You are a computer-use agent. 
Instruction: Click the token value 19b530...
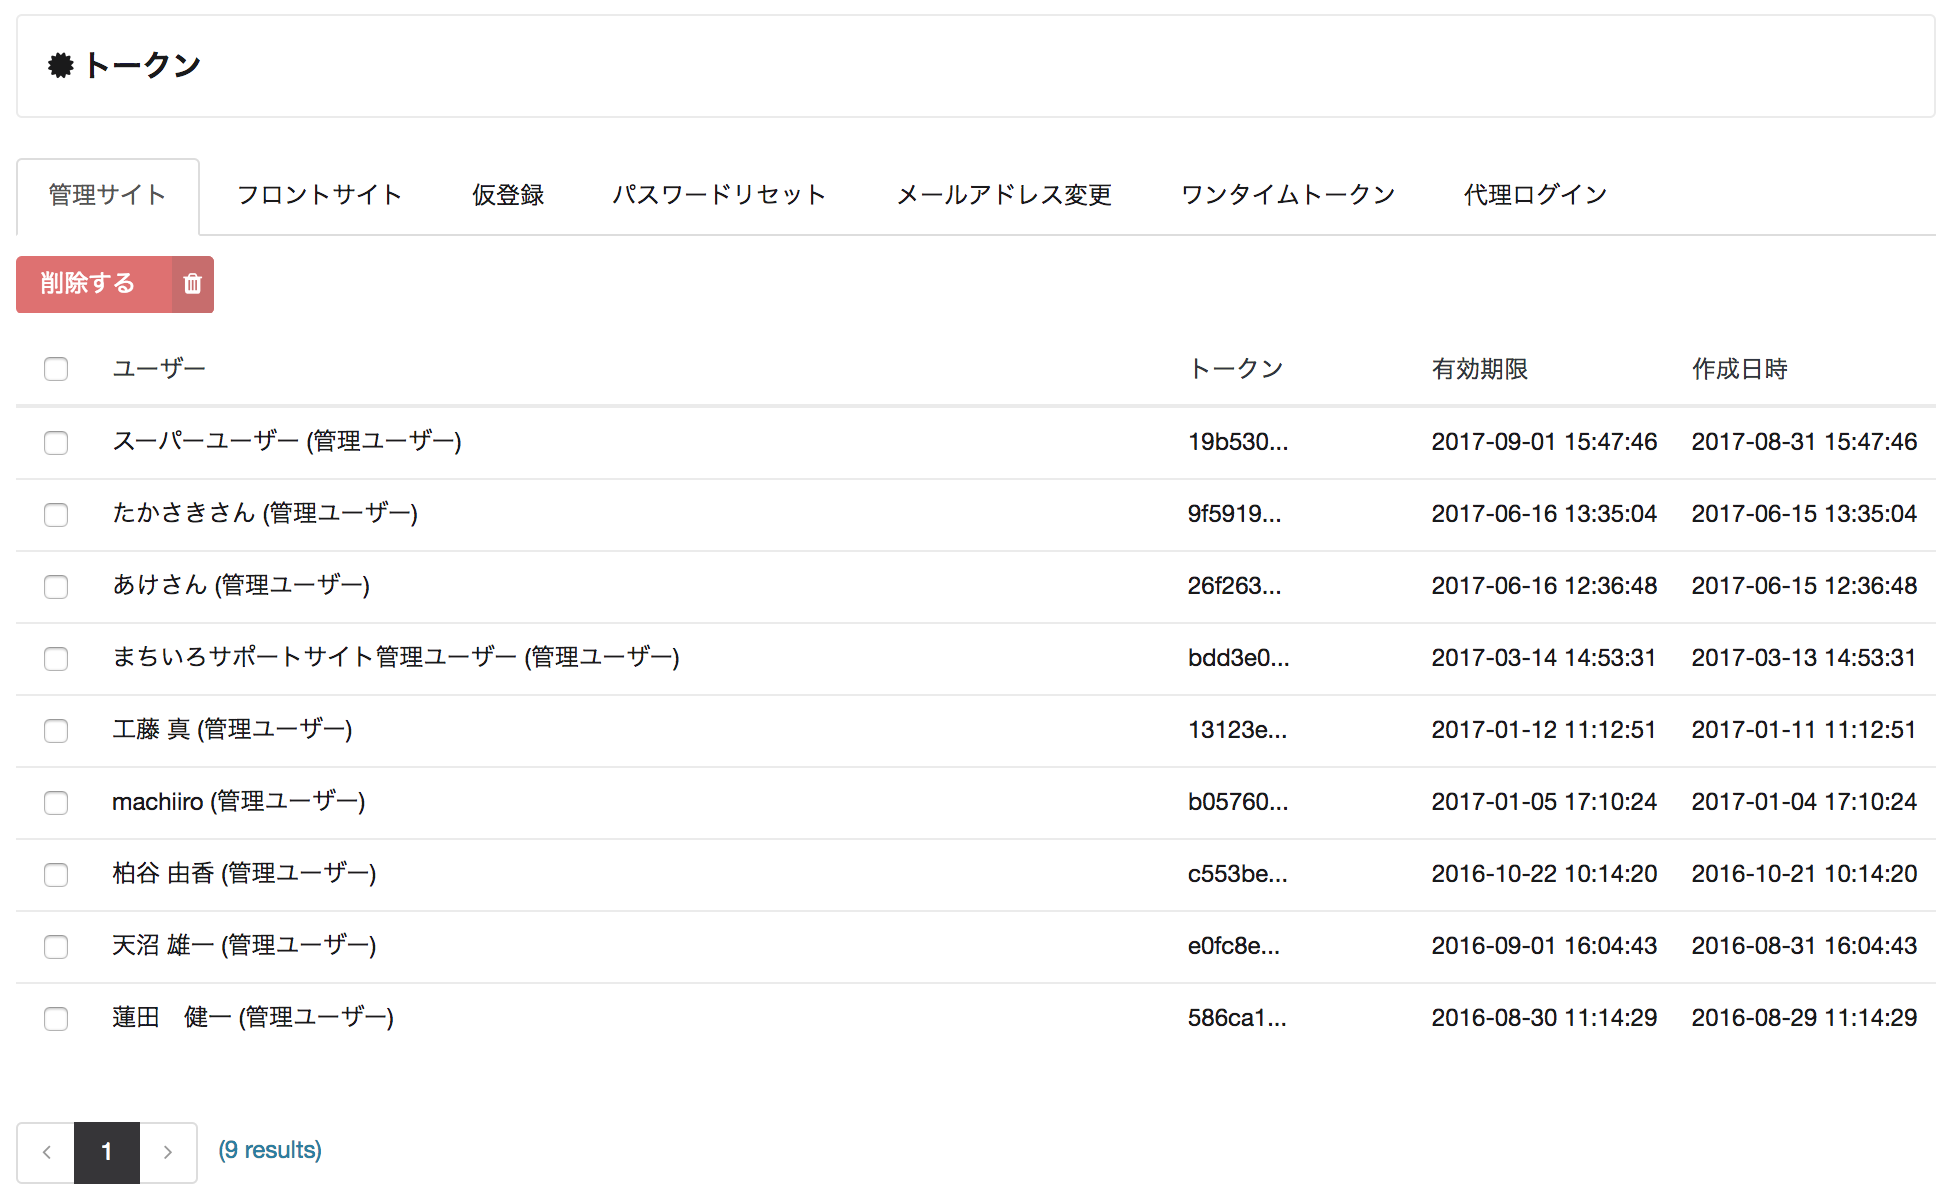click(1238, 442)
